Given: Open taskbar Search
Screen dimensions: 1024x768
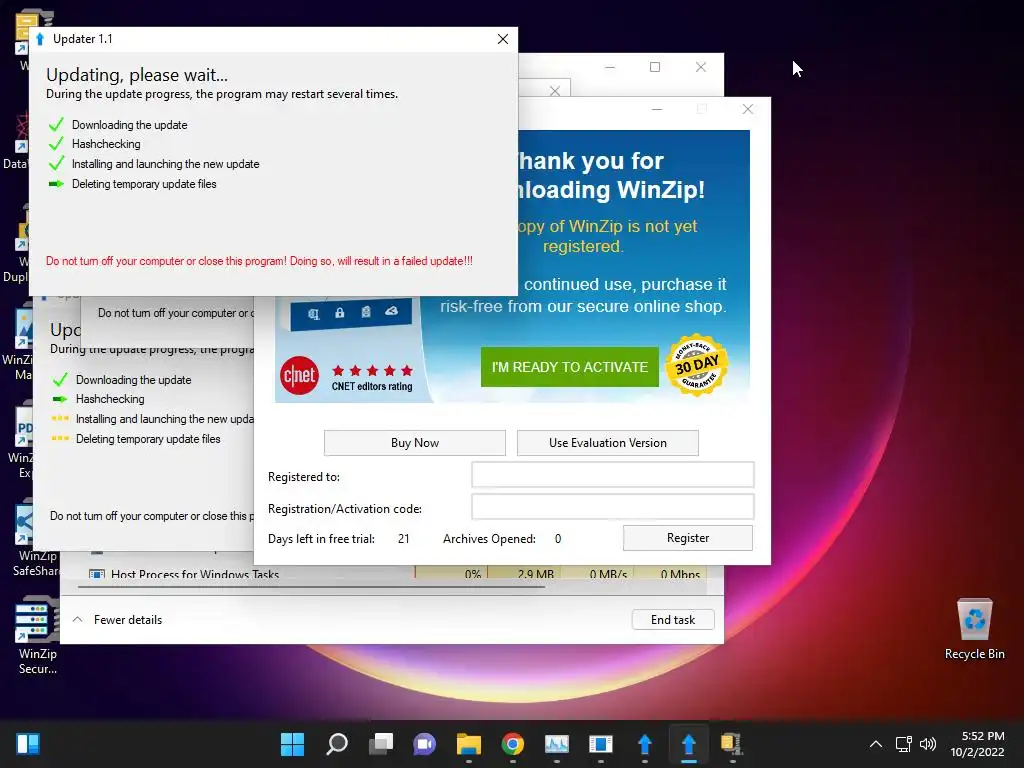Looking at the screenshot, I should (337, 744).
